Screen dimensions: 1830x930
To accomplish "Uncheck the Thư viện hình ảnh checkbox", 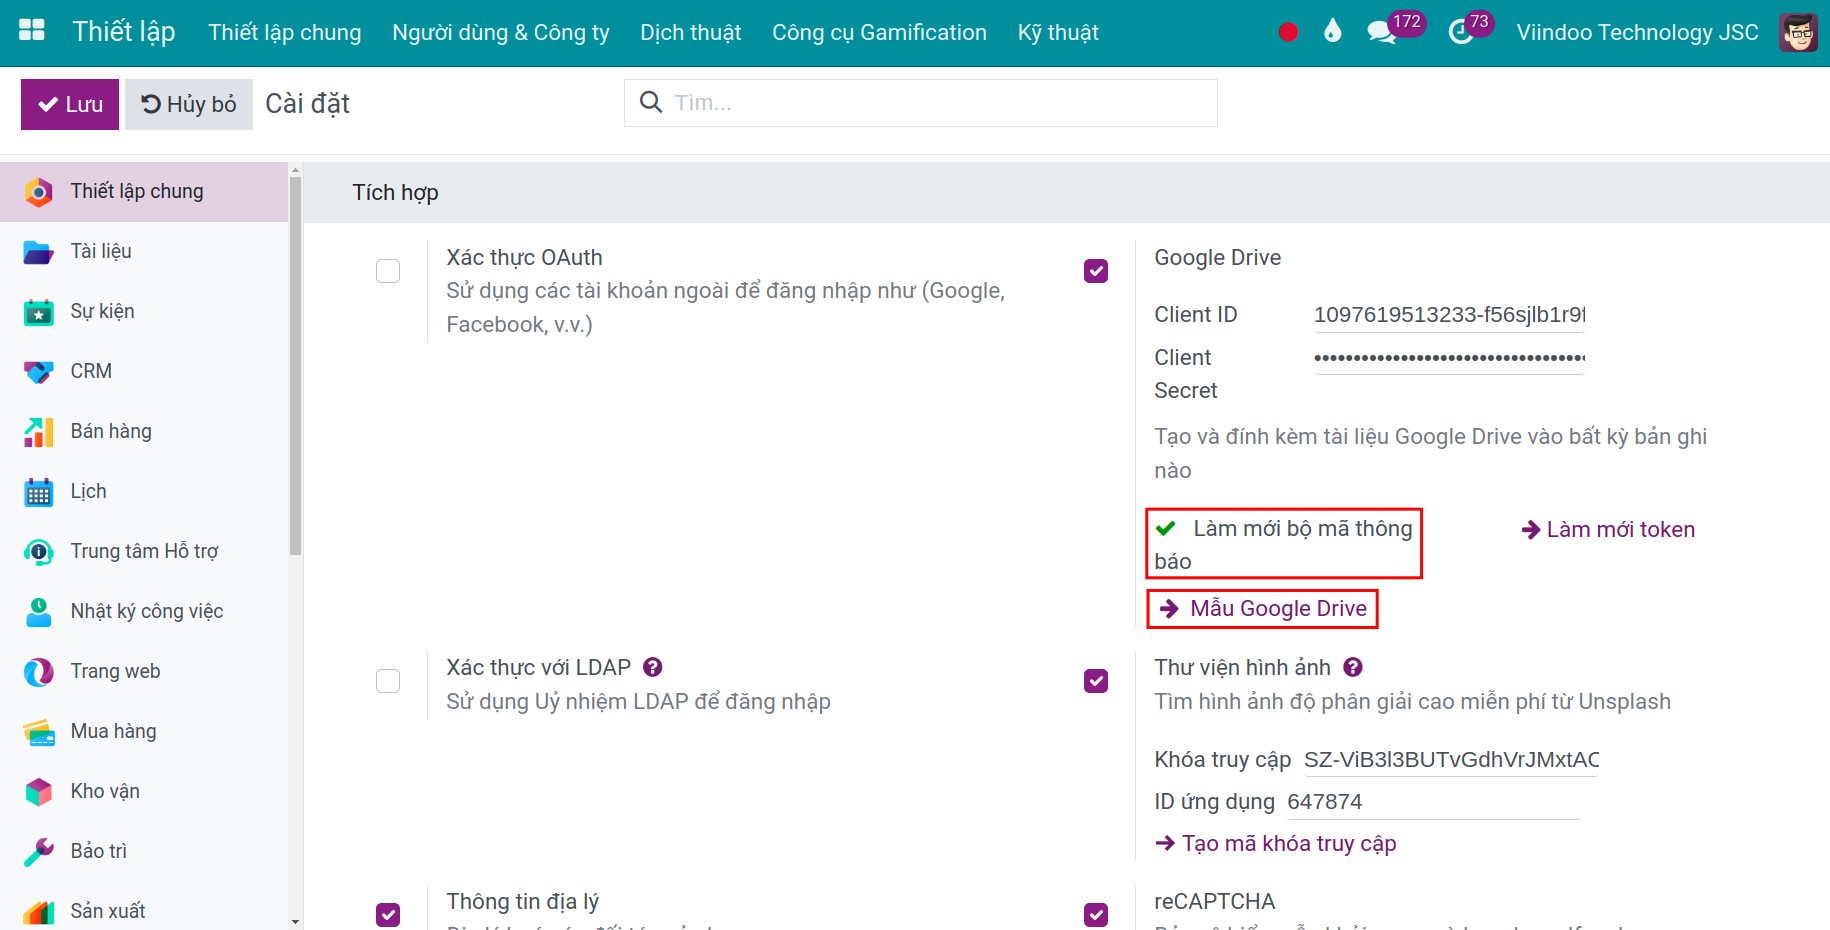I will pyautogui.click(x=1096, y=681).
